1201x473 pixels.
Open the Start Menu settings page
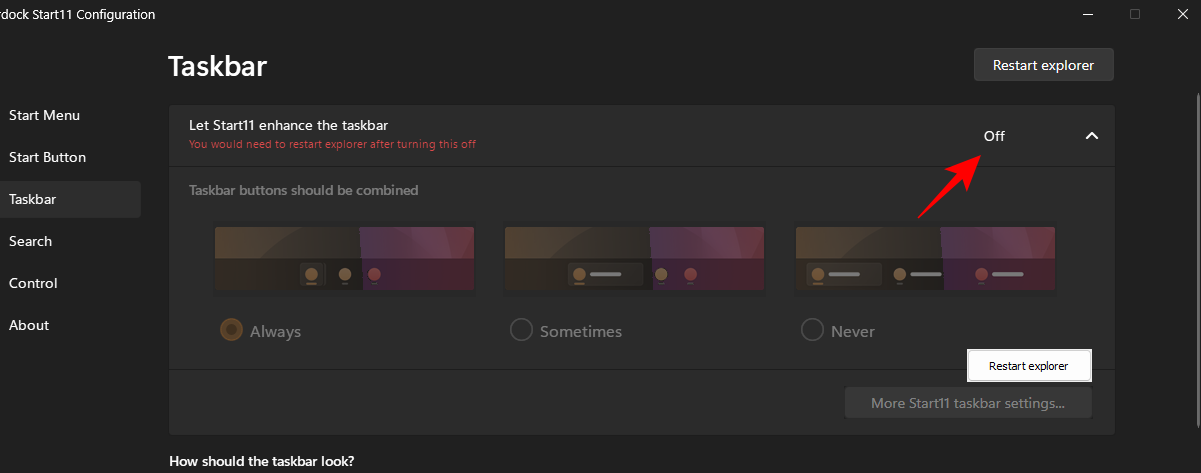[44, 115]
